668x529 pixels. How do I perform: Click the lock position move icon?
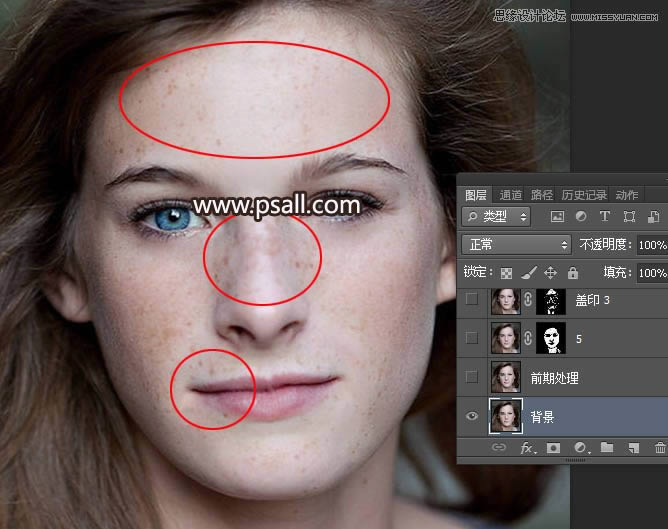click(550, 272)
